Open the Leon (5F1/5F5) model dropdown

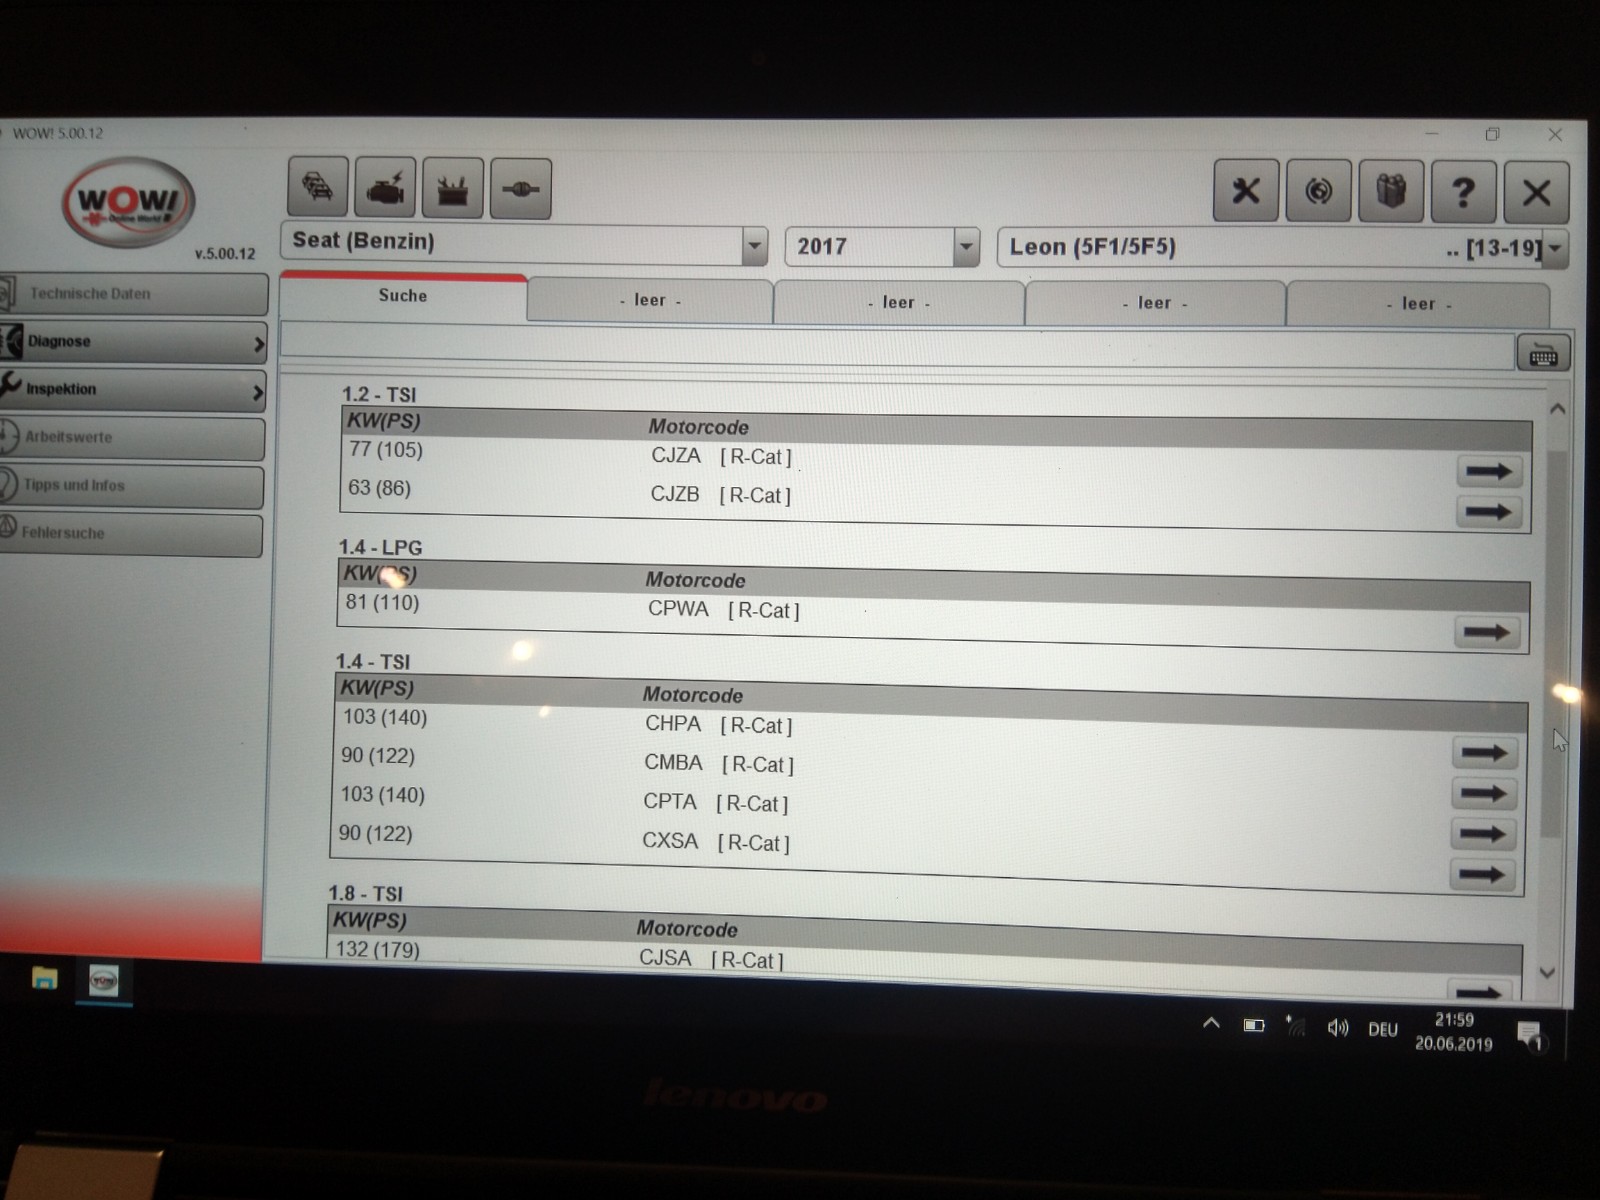pyautogui.click(x=1555, y=249)
